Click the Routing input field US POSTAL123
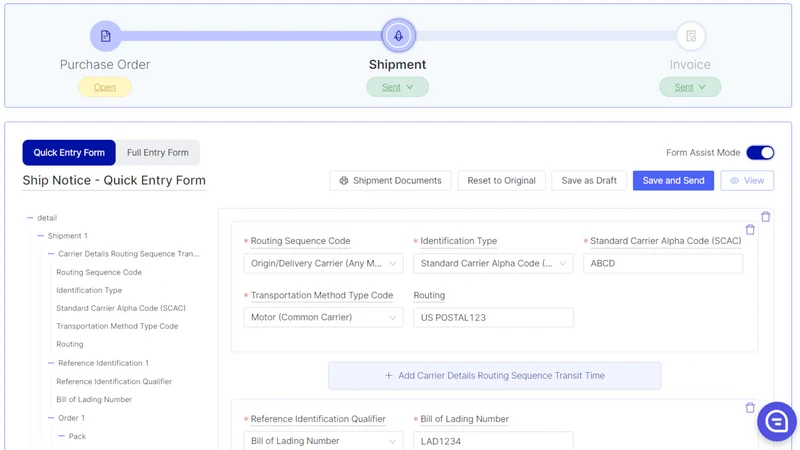The width and height of the screenshot is (800, 450). [x=493, y=317]
